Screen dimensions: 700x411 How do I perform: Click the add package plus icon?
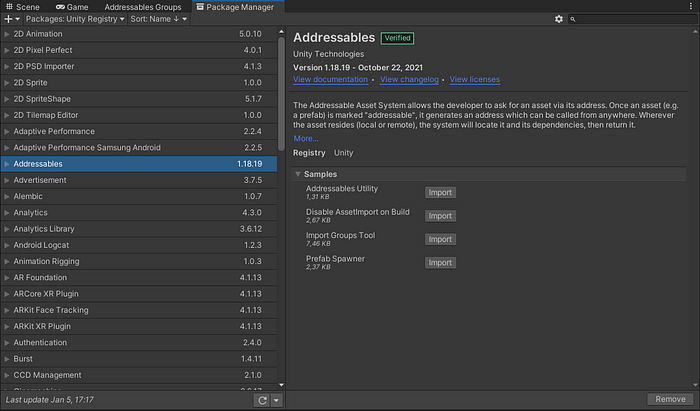pyautogui.click(x=8, y=19)
